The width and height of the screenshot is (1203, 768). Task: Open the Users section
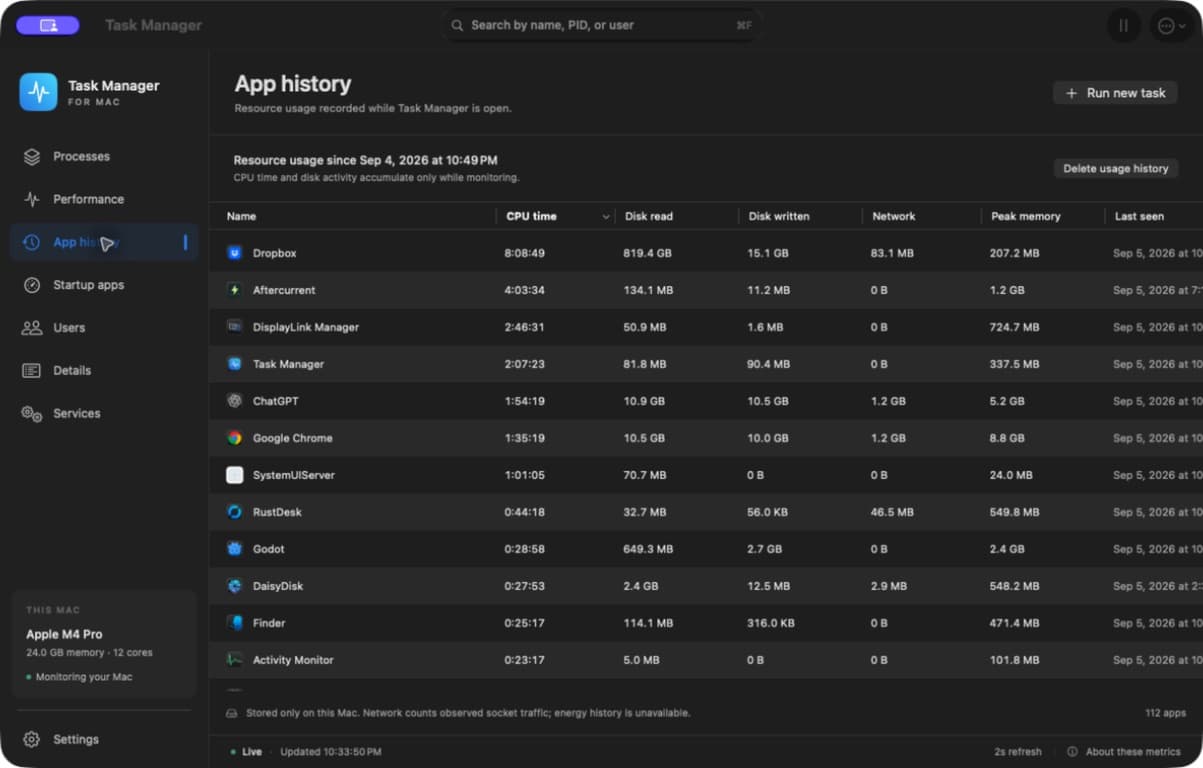(104, 328)
